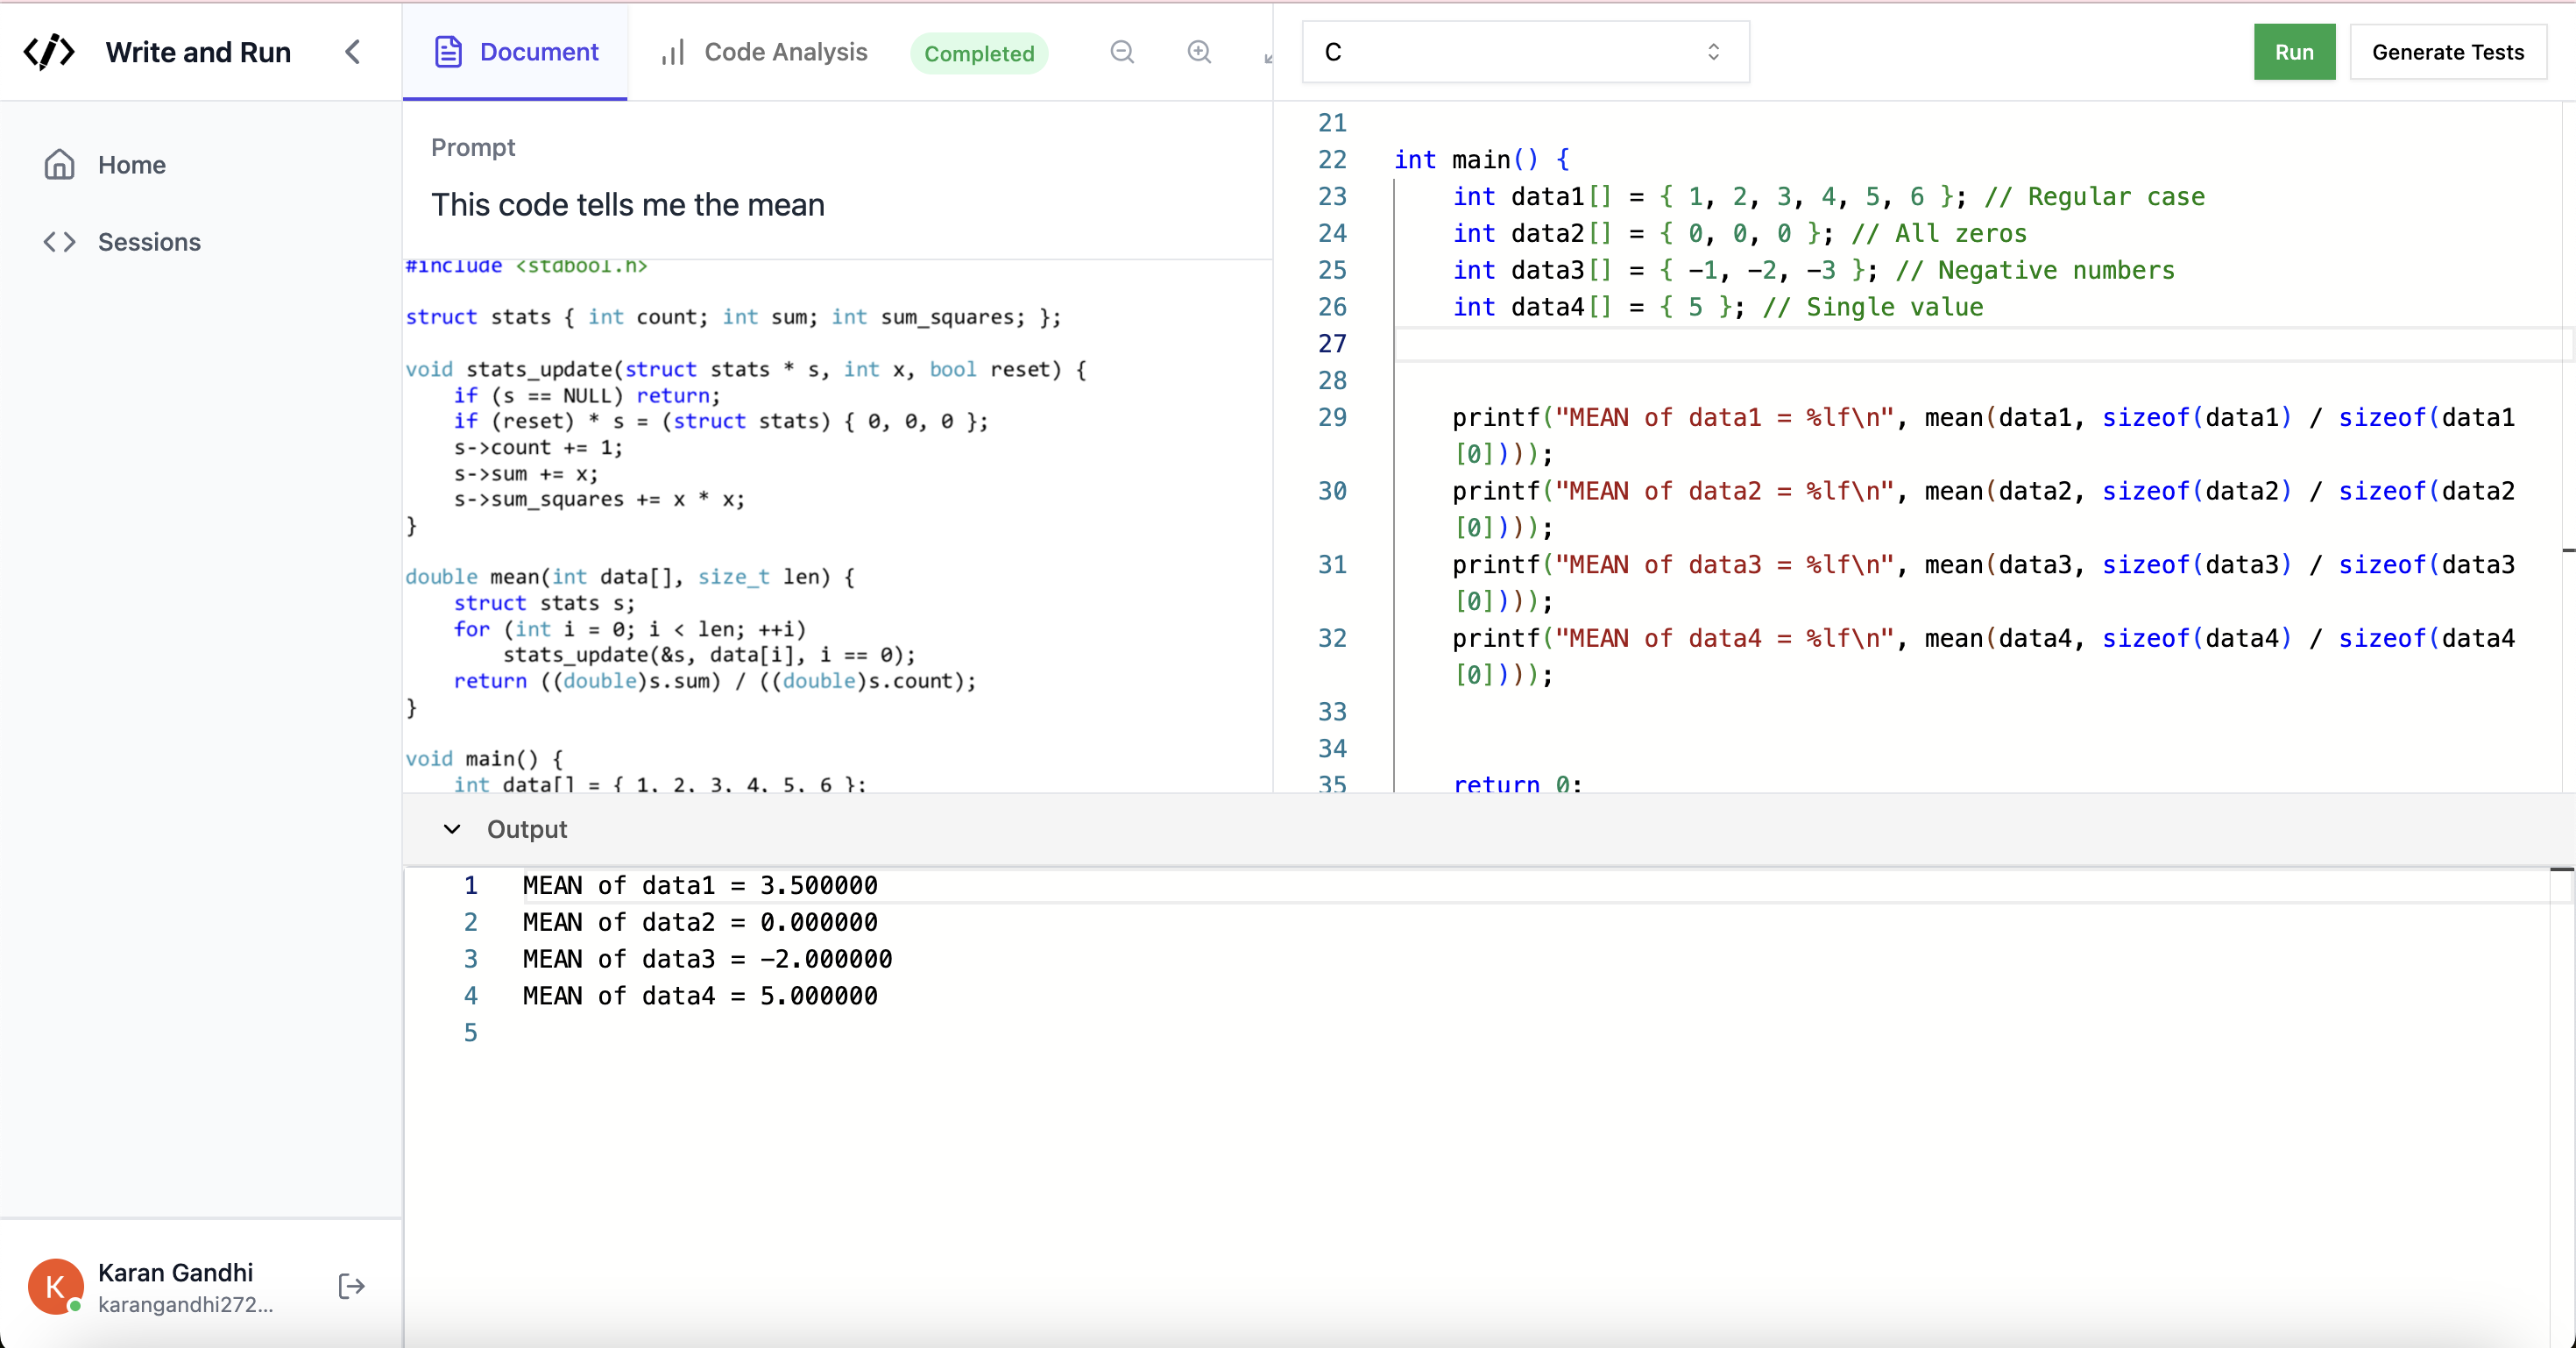
Task: Click the user avatar with letter K
Action: [55, 1286]
